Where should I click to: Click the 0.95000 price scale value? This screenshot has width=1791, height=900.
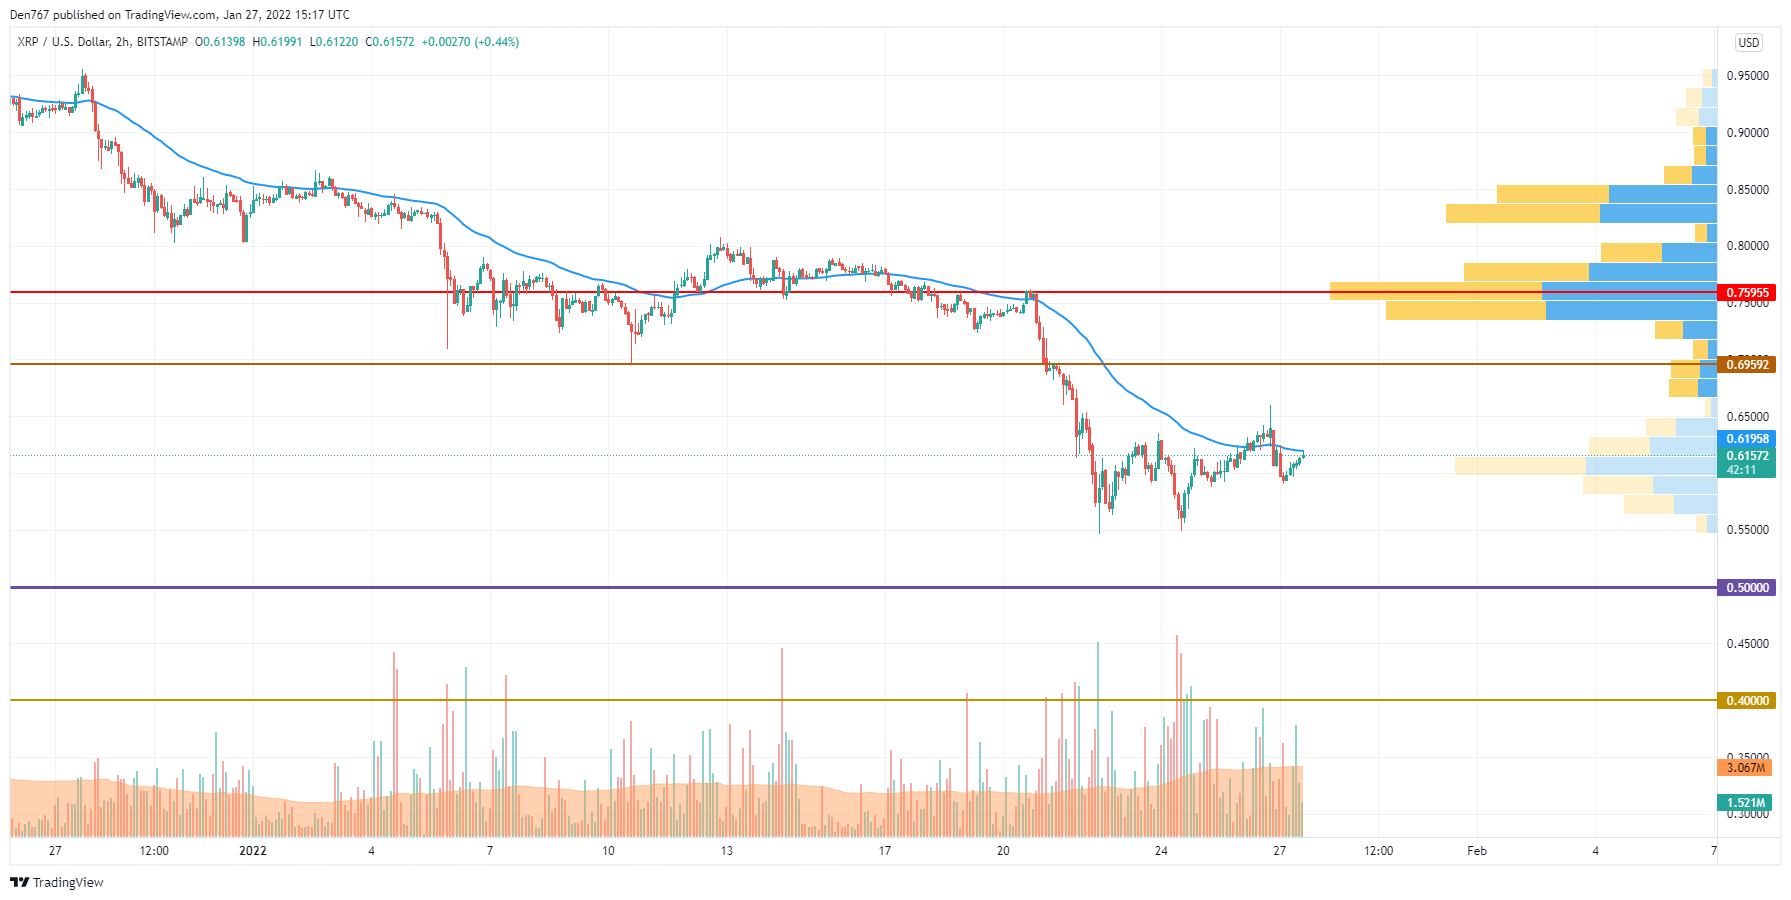(x=1747, y=76)
